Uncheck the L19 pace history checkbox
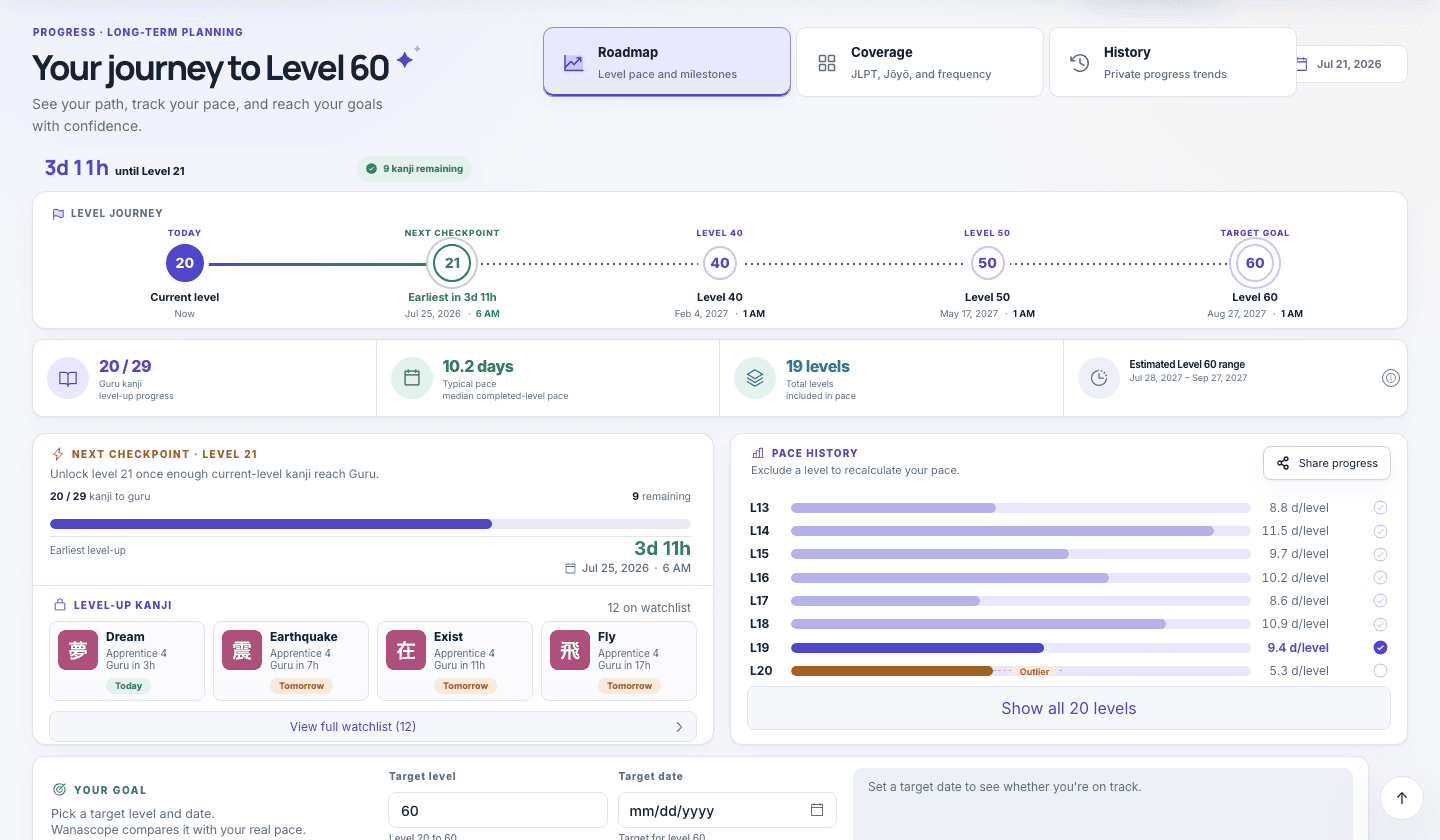Viewport: 1440px width, 840px height. click(x=1380, y=647)
